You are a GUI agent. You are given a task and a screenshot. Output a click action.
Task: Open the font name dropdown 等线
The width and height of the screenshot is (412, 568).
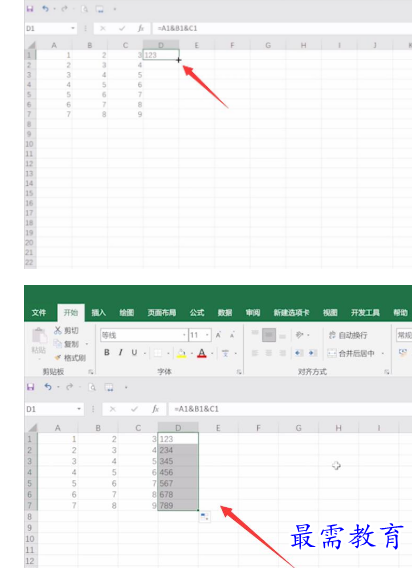coord(144,335)
